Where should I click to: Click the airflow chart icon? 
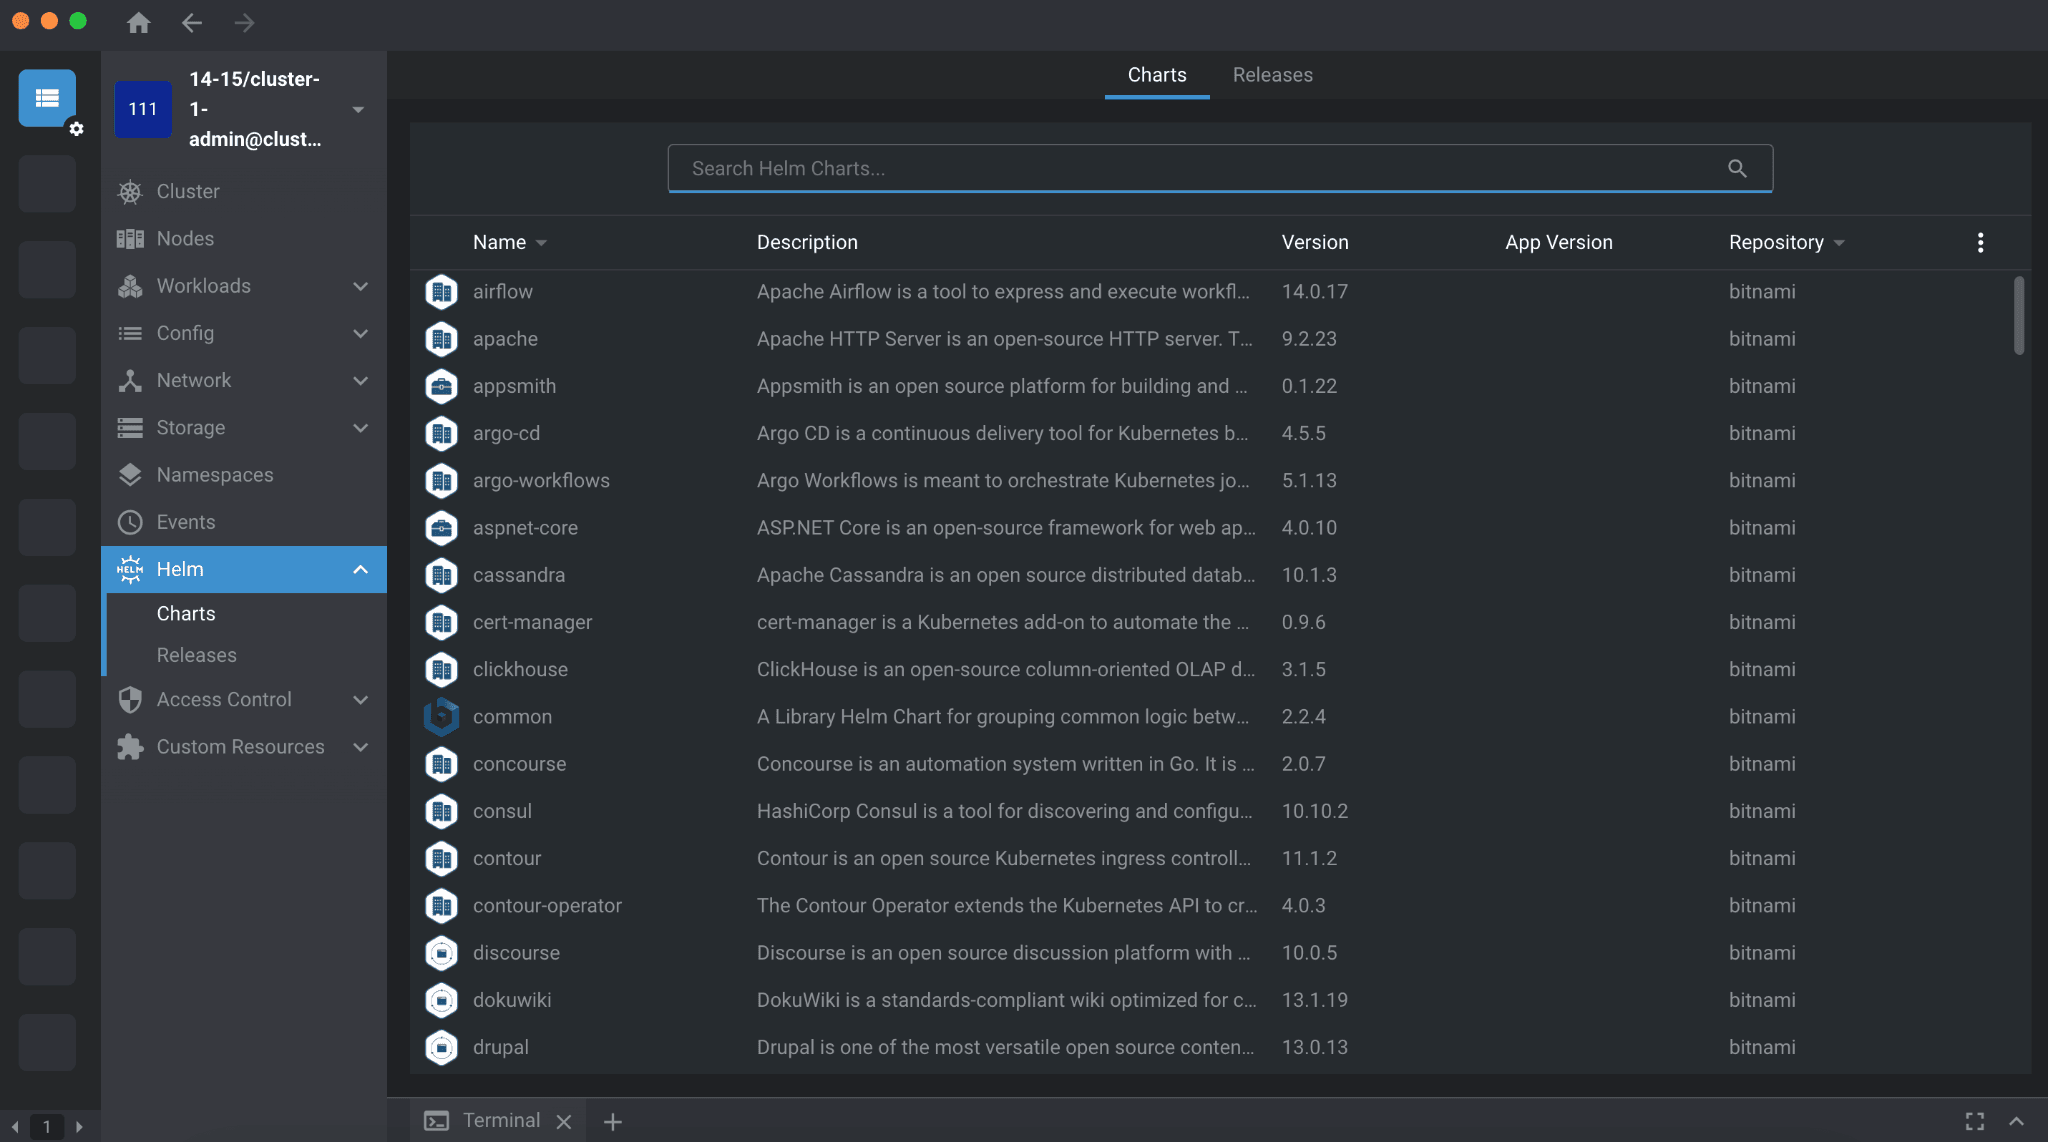tap(441, 292)
